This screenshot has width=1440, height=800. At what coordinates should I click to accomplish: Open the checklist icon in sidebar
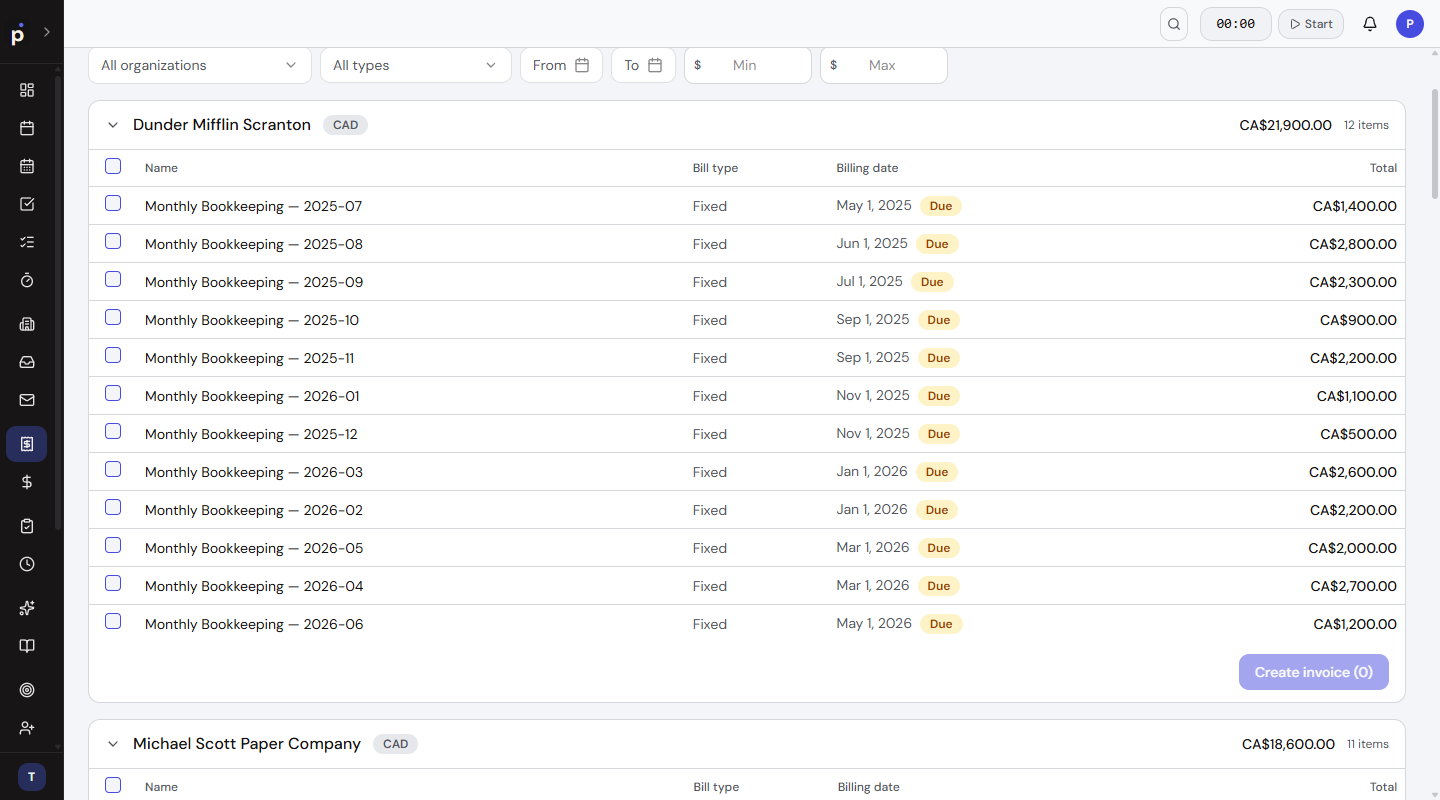(x=27, y=242)
